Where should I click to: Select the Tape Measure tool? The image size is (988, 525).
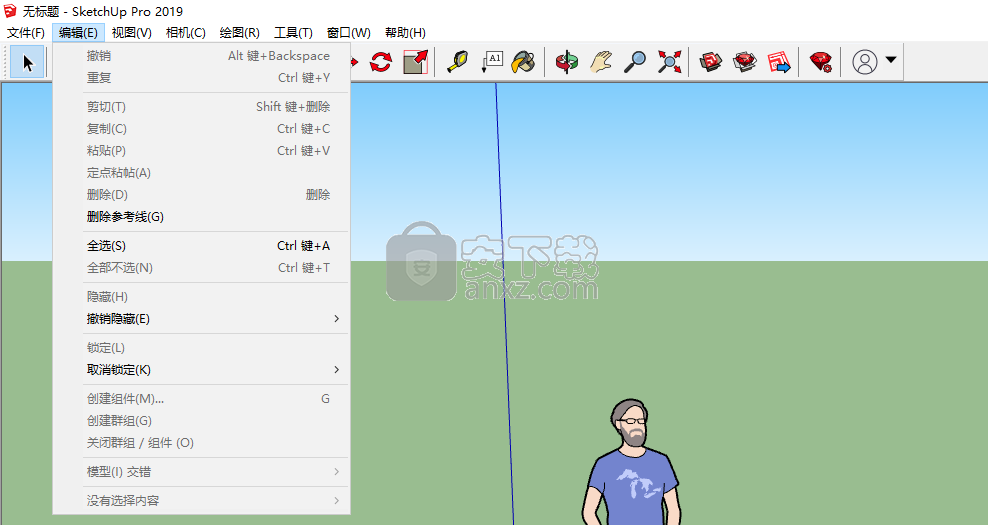[x=457, y=62]
